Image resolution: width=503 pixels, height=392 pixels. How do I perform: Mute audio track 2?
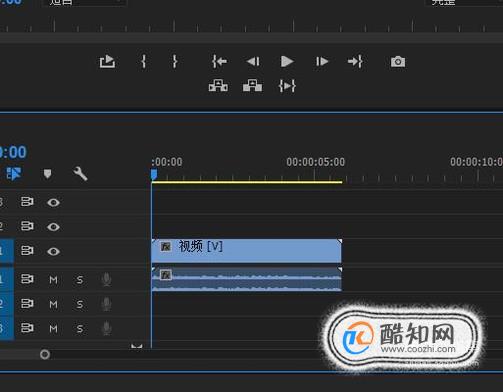[x=53, y=304]
